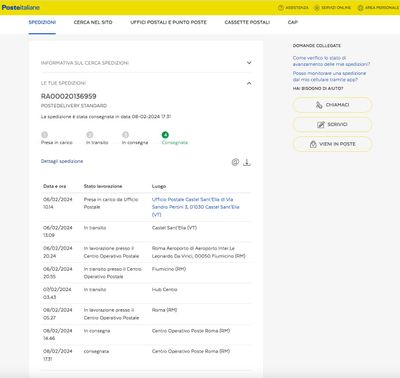Click the 'Postedelivery Standard' label
Image resolution: width=400 pixels, height=378 pixels.
pyautogui.click(x=74, y=106)
